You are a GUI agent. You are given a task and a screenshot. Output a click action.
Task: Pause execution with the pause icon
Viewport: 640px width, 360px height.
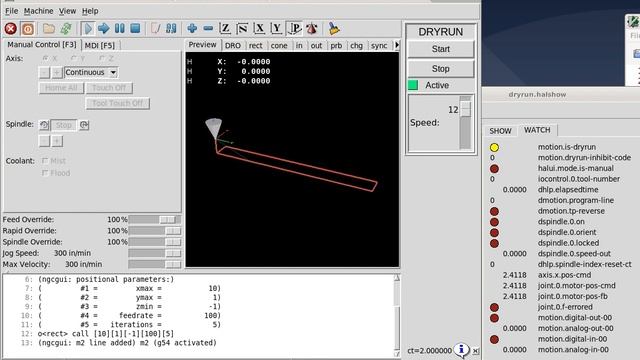click(x=120, y=29)
